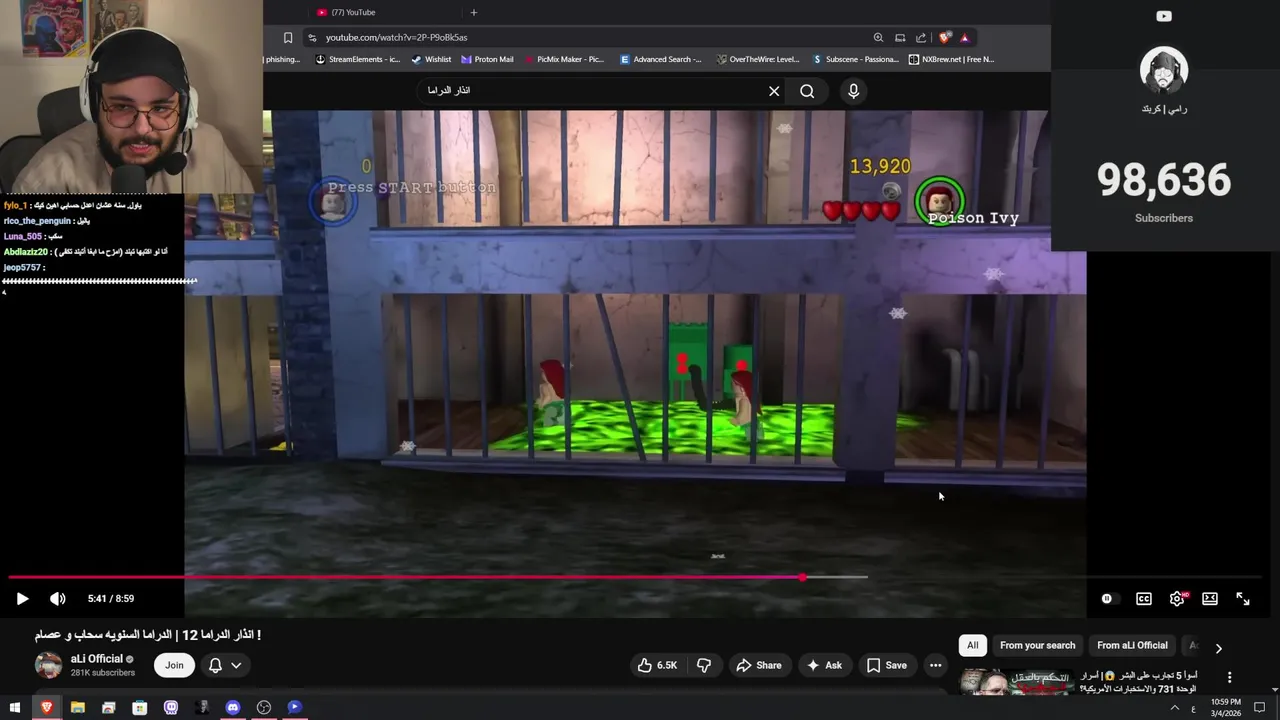Open the notification bell dropdown

(x=224, y=665)
